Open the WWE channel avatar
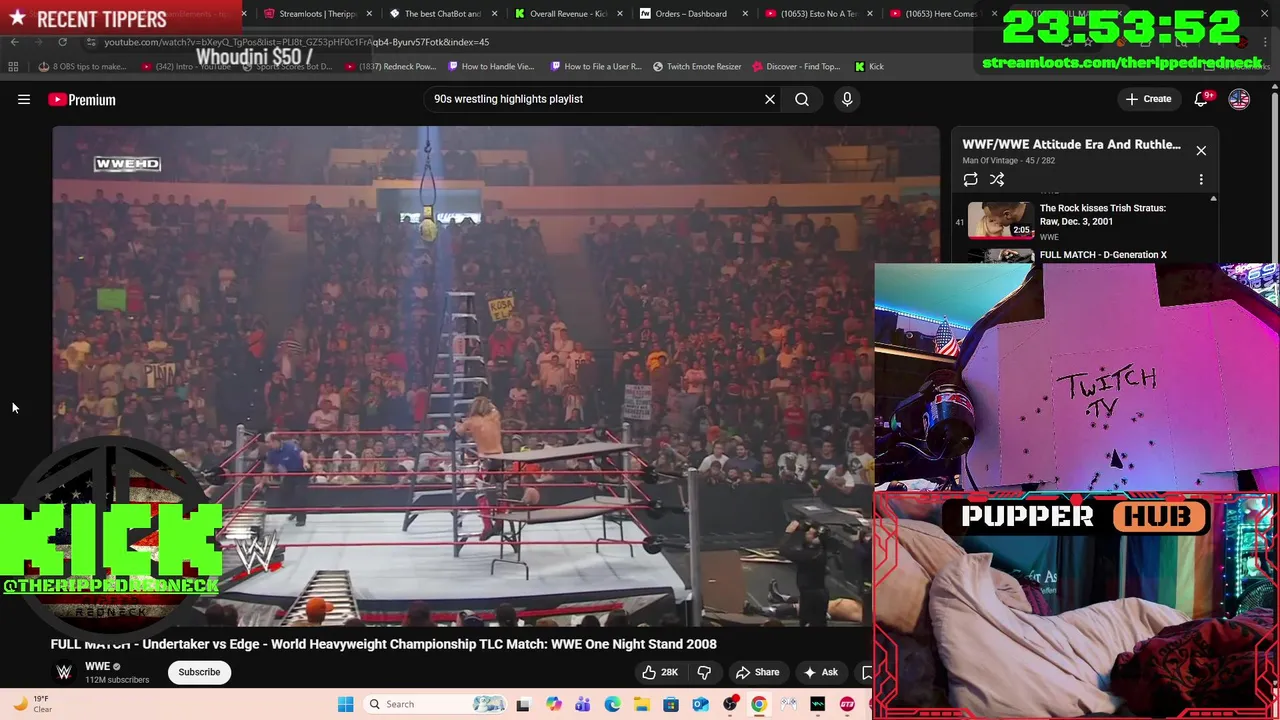 click(x=64, y=672)
